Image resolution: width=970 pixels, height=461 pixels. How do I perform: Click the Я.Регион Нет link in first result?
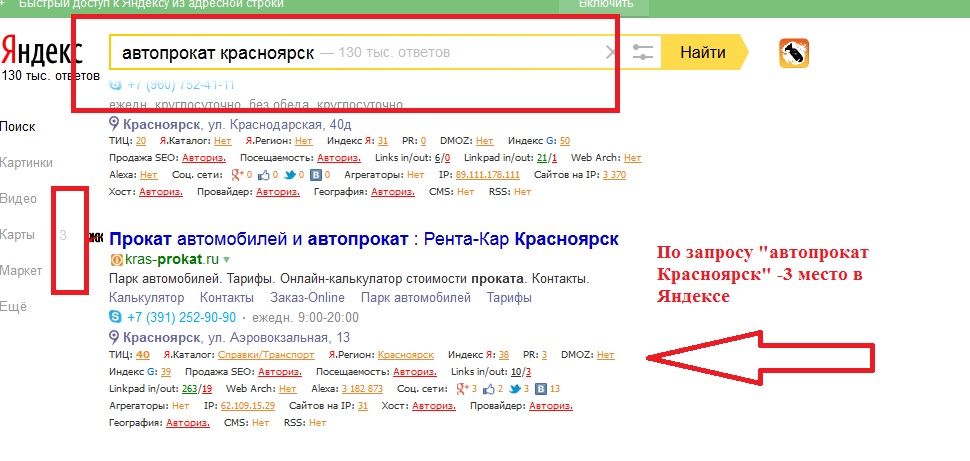tap(304, 141)
